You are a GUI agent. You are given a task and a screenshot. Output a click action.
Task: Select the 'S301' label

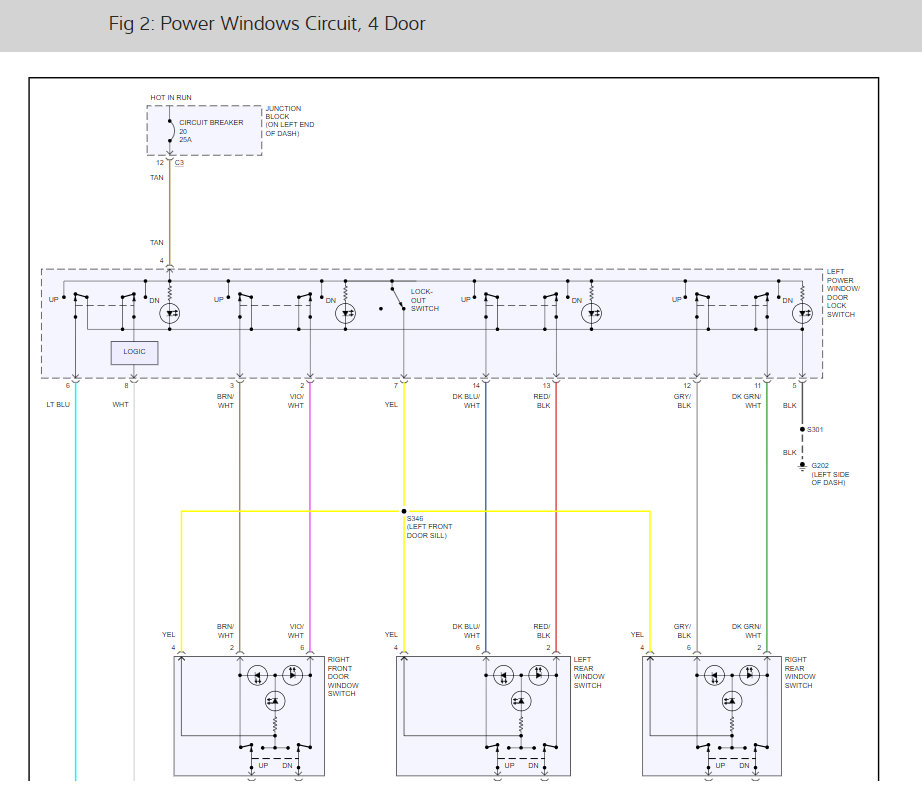(x=815, y=430)
